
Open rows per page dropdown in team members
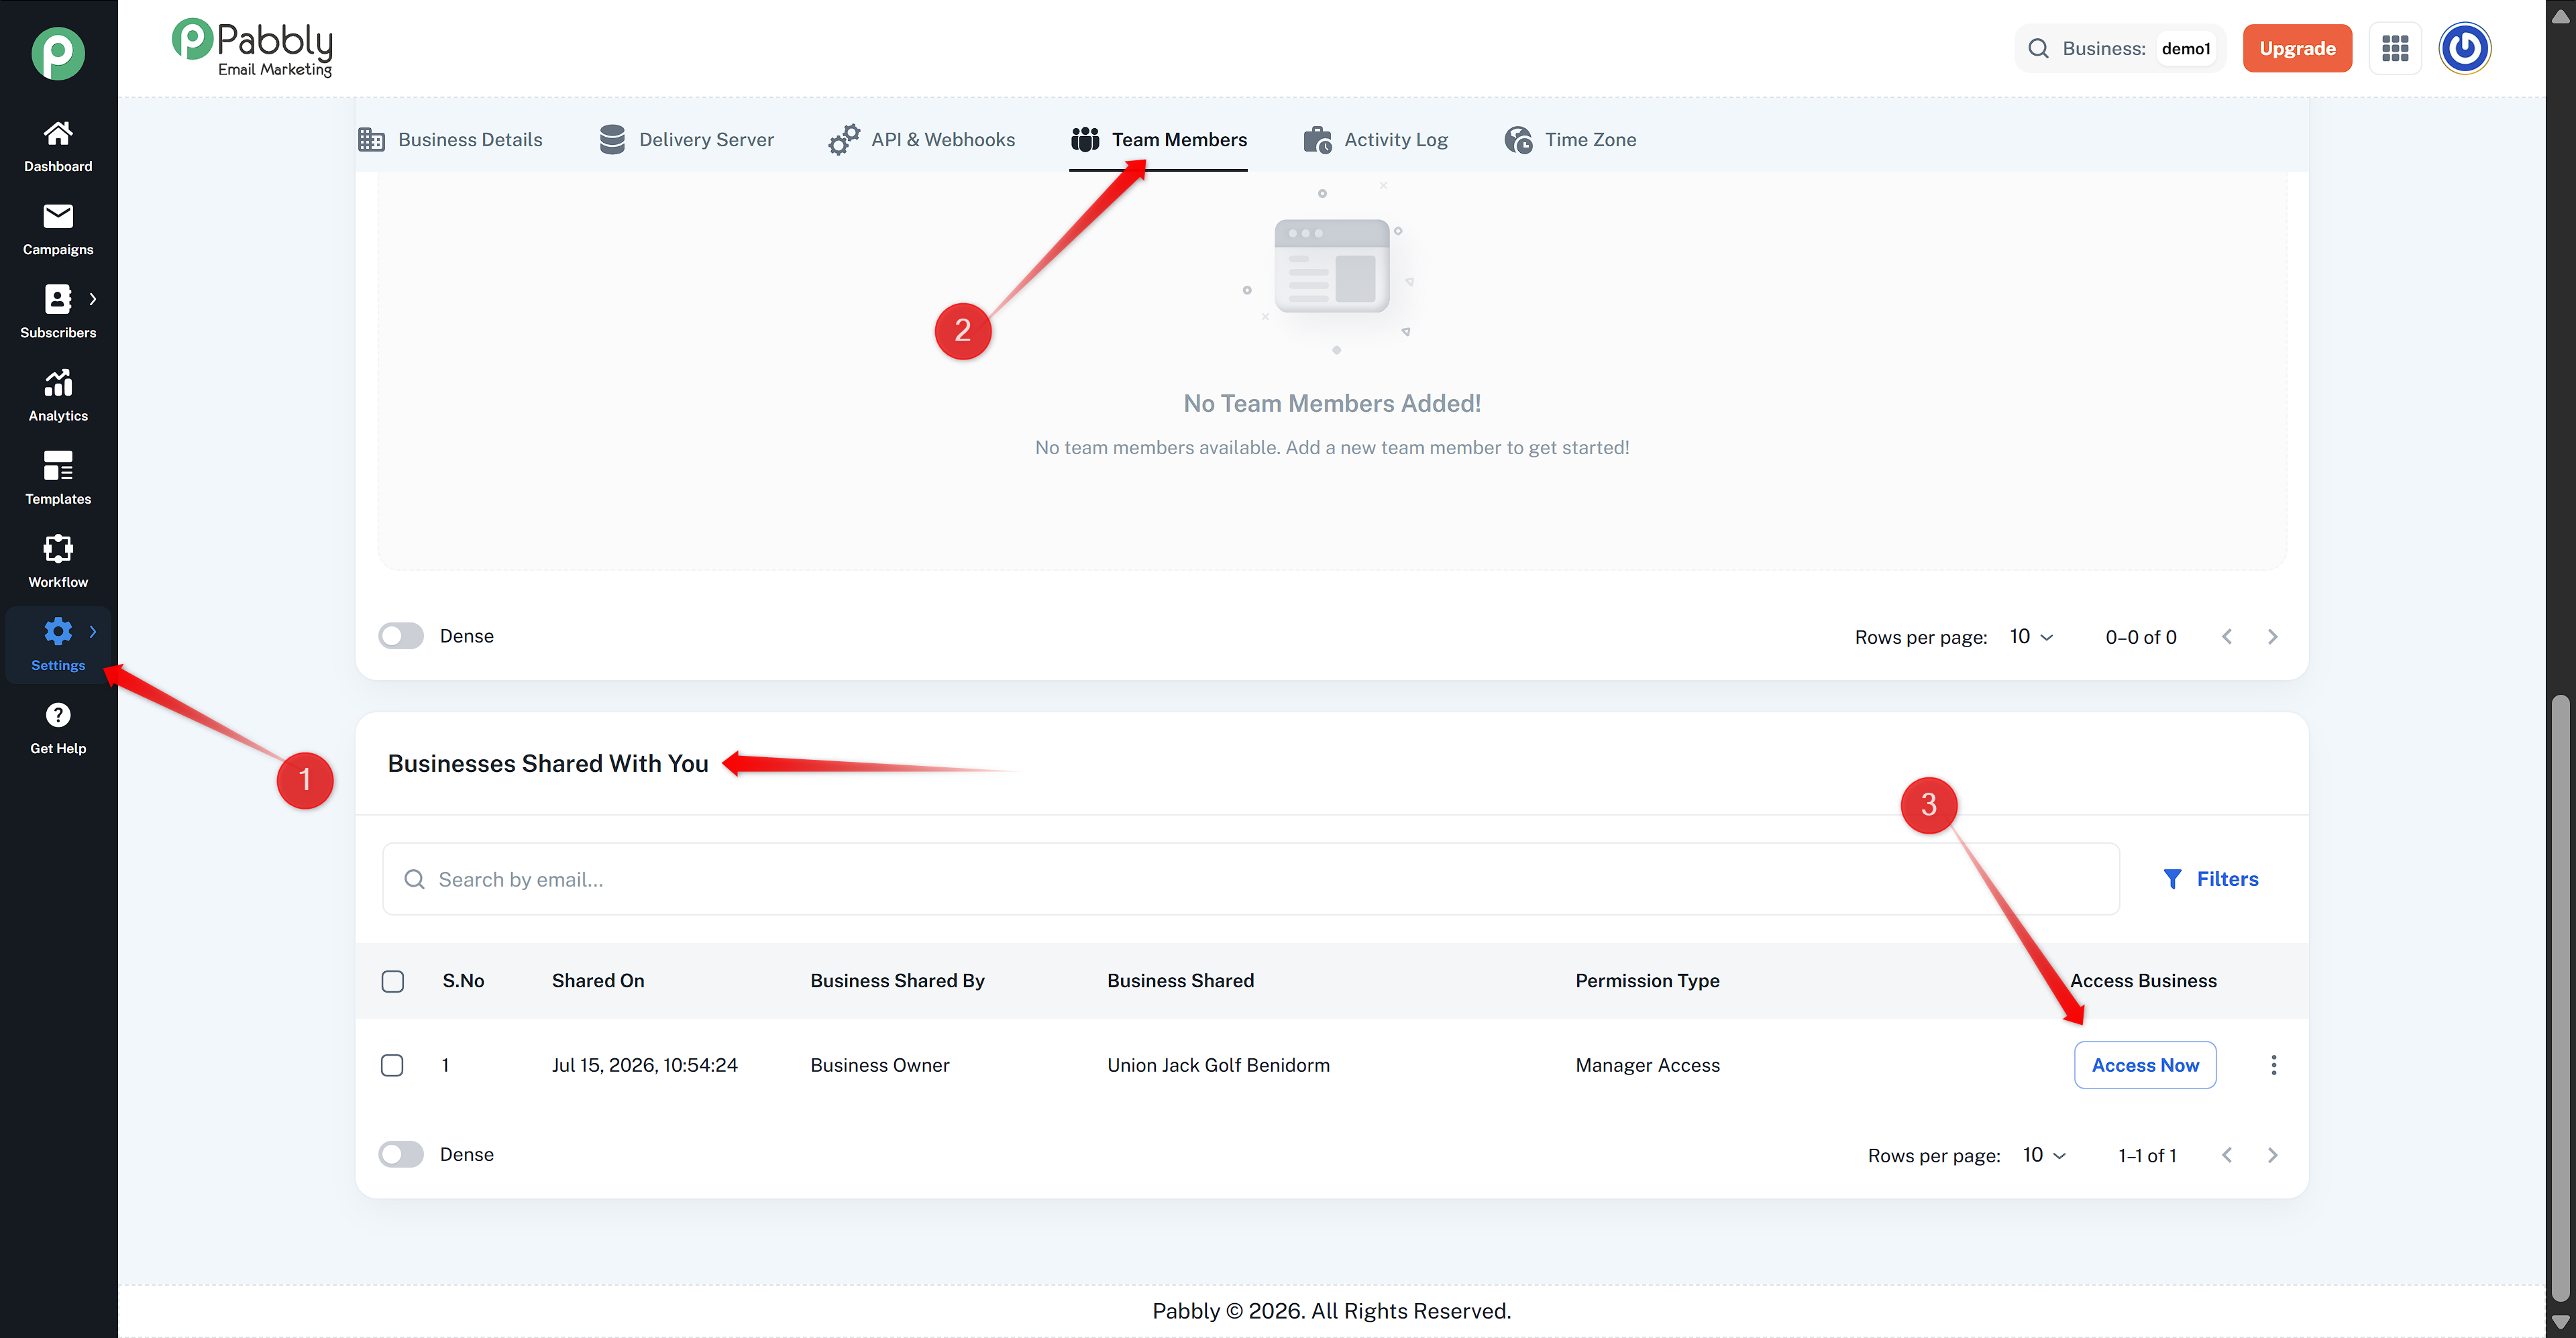(2031, 637)
